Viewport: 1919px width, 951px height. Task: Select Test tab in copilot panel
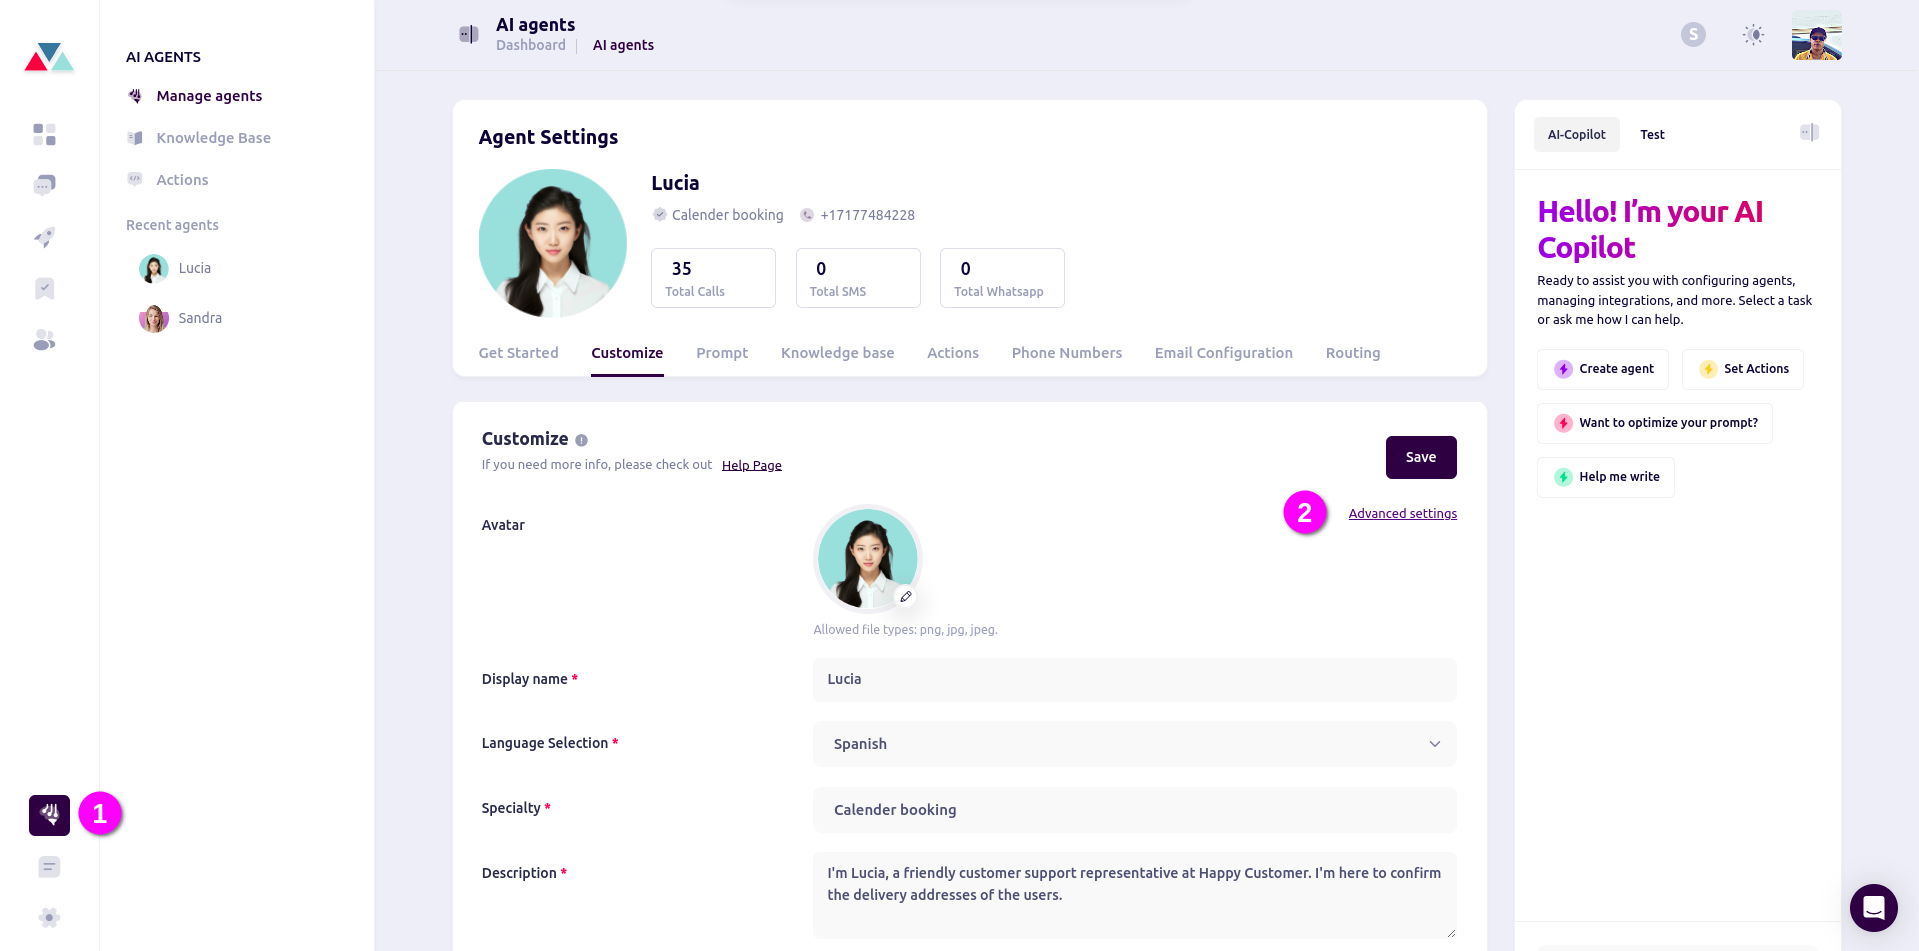click(1652, 134)
